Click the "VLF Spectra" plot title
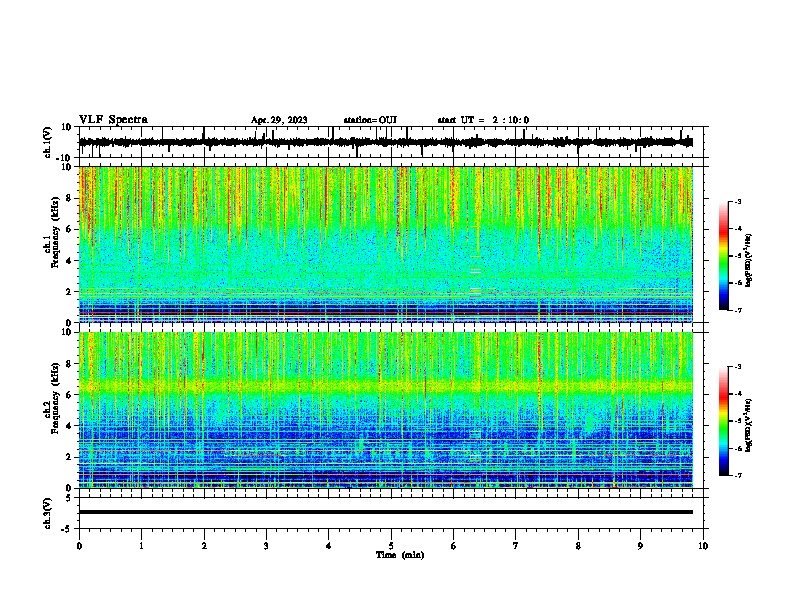This screenshot has height=612, width=792. 113,120
